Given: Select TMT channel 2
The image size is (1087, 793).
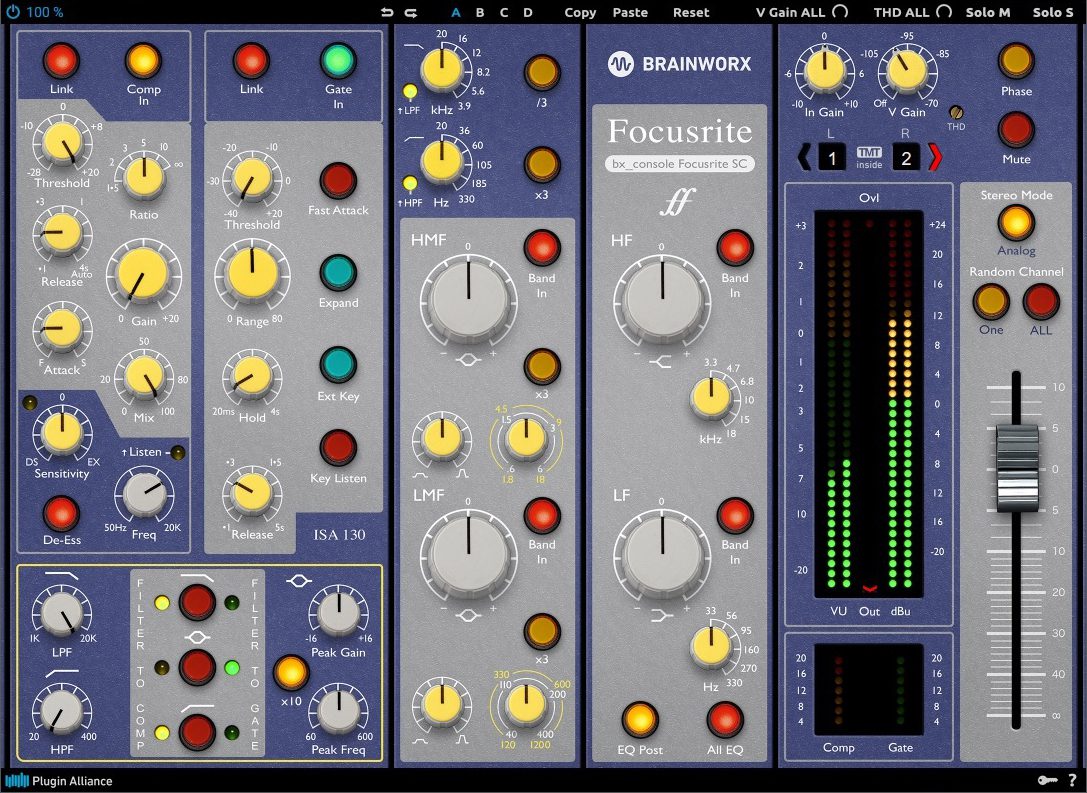Looking at the screenshot, I should click(x=906, y=157).
